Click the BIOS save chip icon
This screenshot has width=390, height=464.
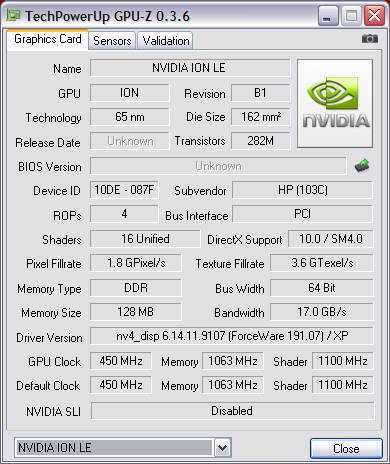362,165
